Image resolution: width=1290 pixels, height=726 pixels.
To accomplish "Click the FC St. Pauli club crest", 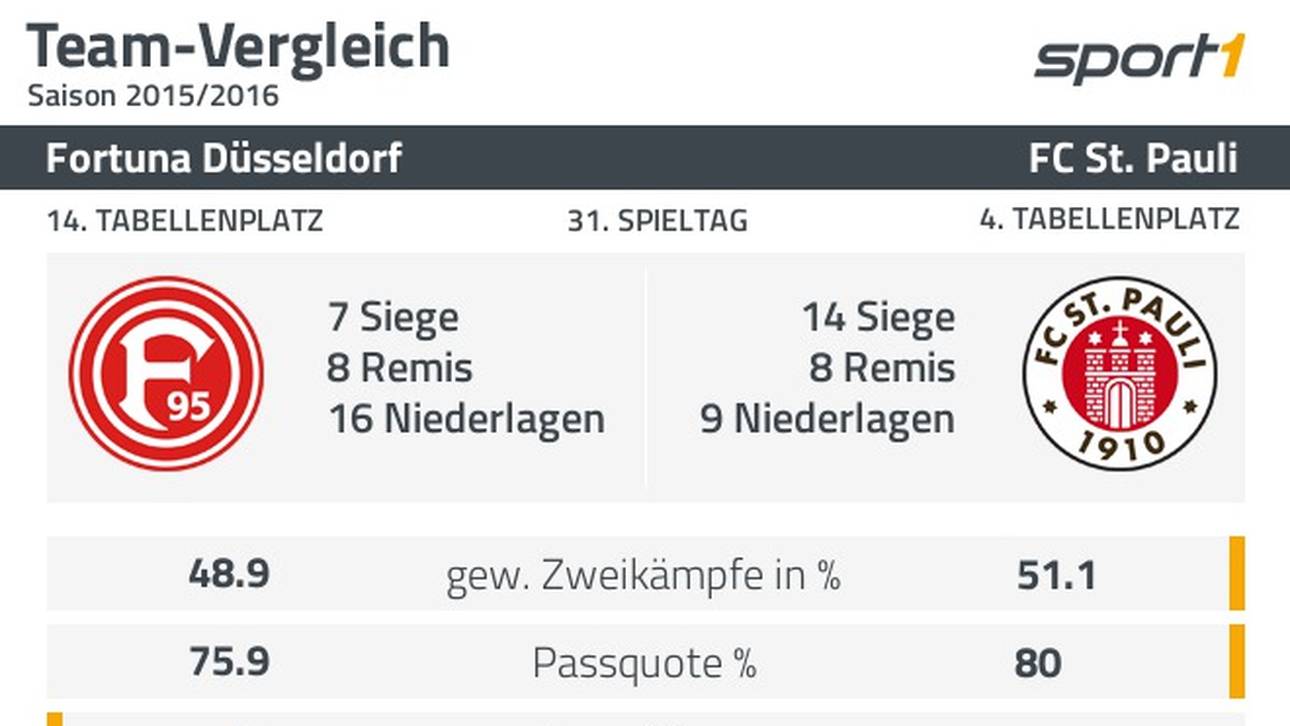I will click(1120, 373).
